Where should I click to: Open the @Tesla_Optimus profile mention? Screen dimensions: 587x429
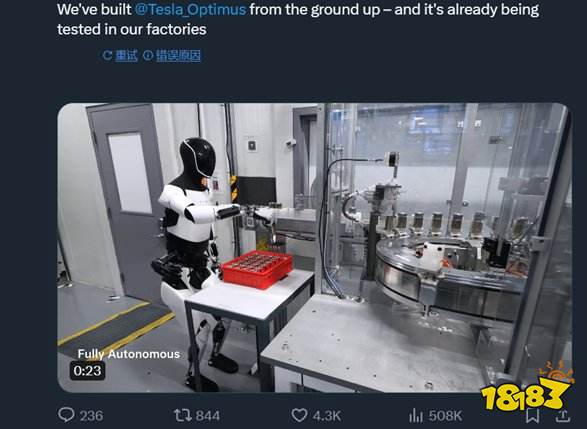pos(190,9)
